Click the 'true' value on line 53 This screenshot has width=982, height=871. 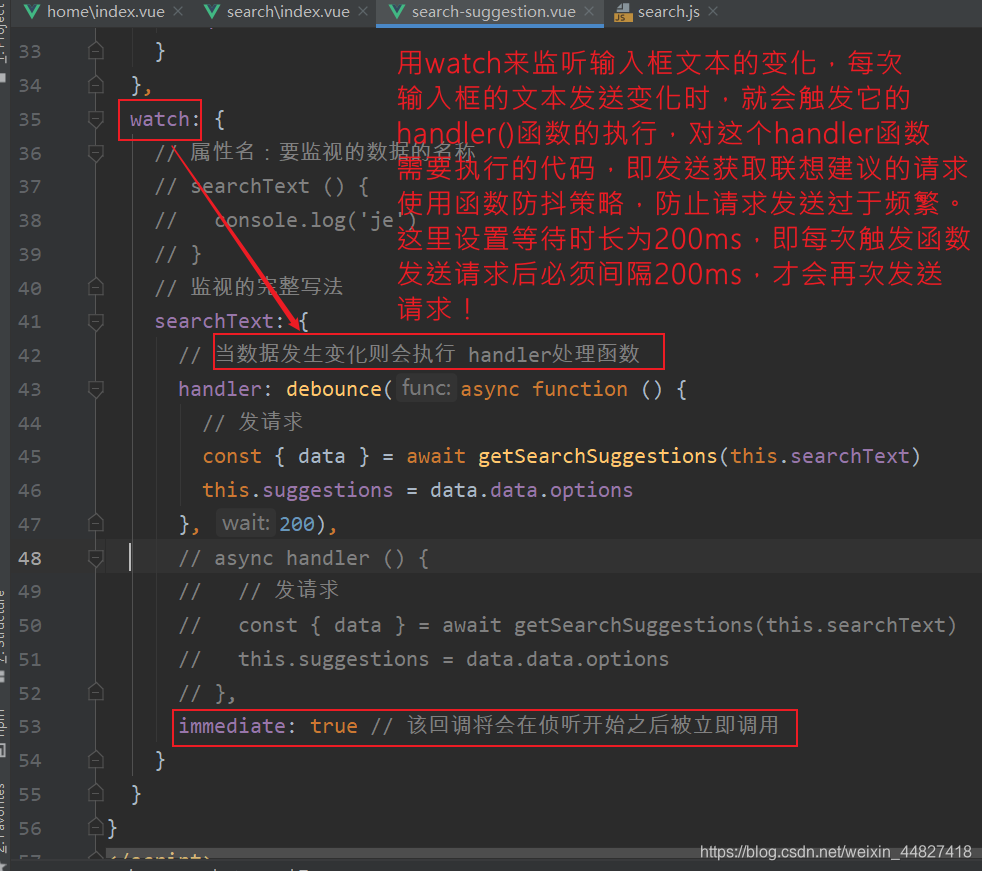[334, 726]
